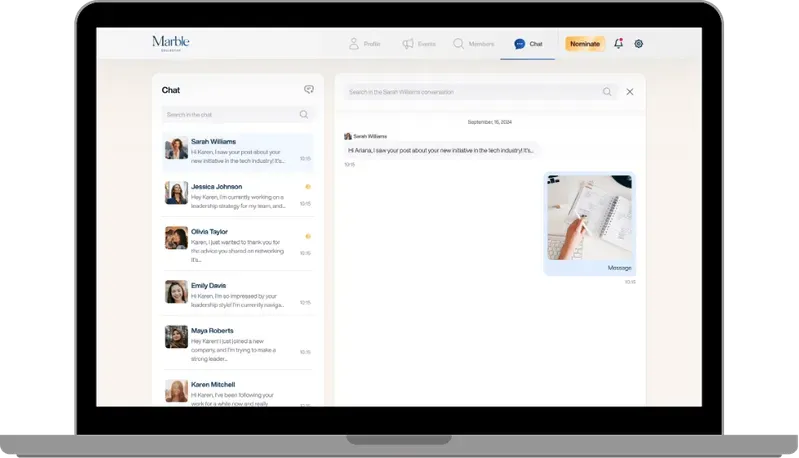Click Sarah Williams name above message

click(370, 137)
